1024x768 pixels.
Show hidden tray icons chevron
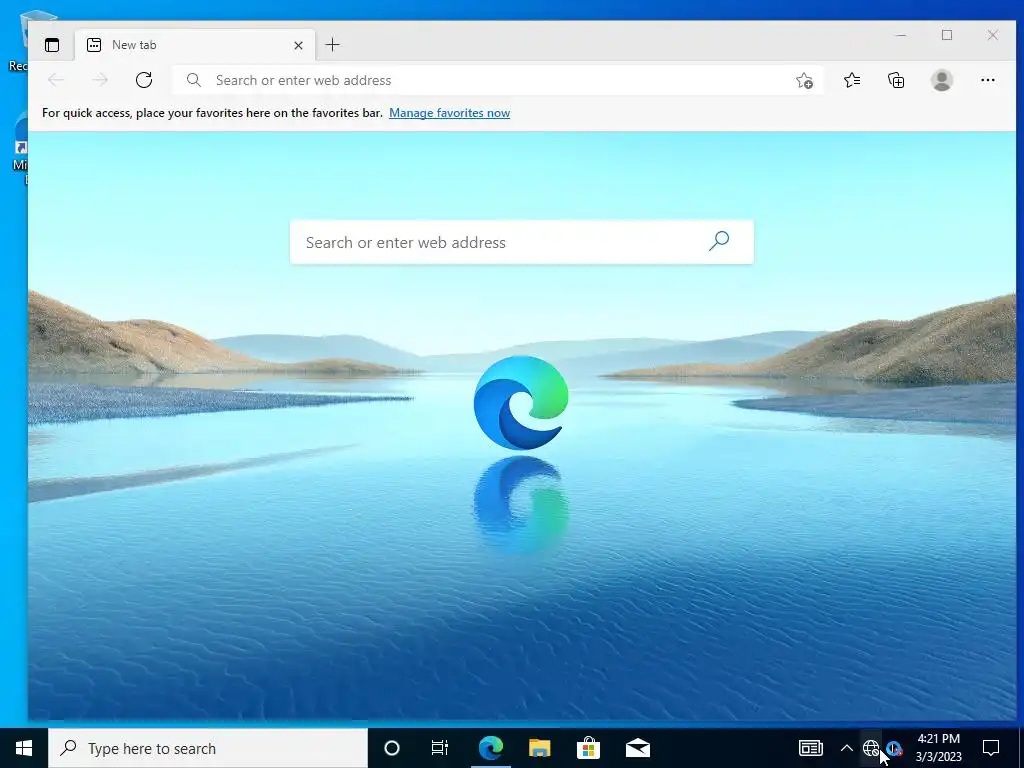click(846, 748)
